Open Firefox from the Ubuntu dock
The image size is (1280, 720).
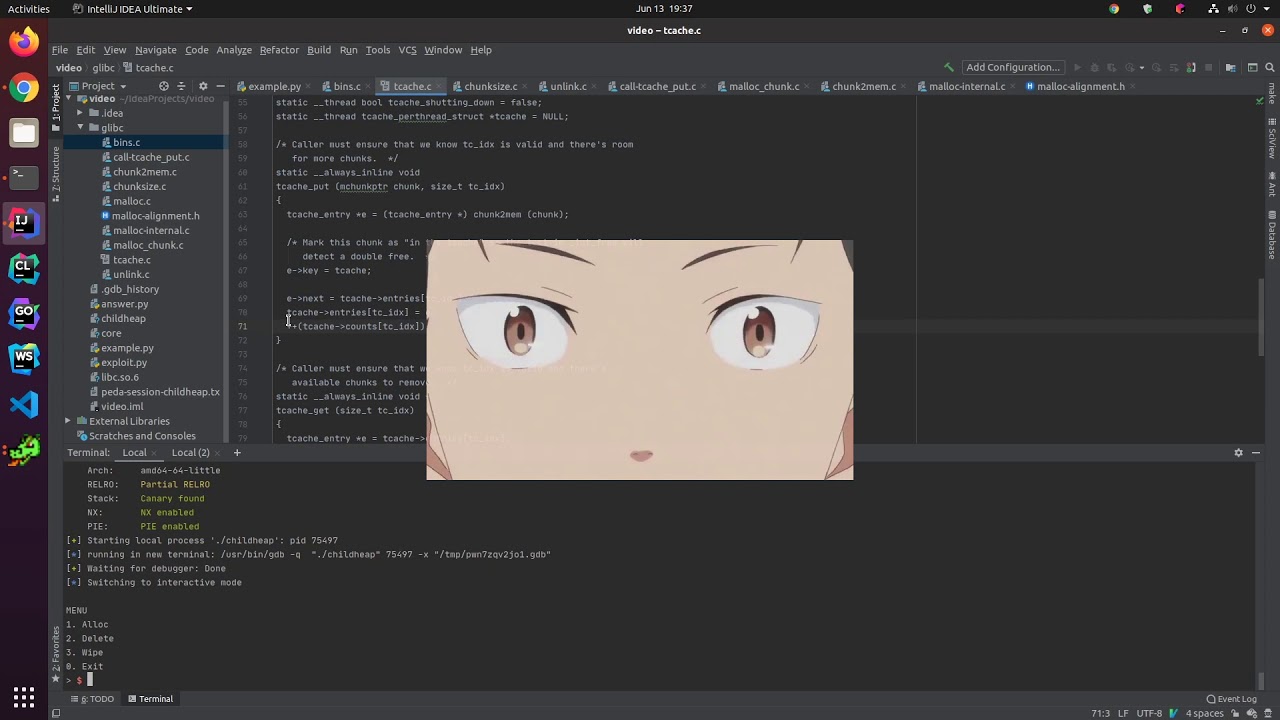coord(24,42)
